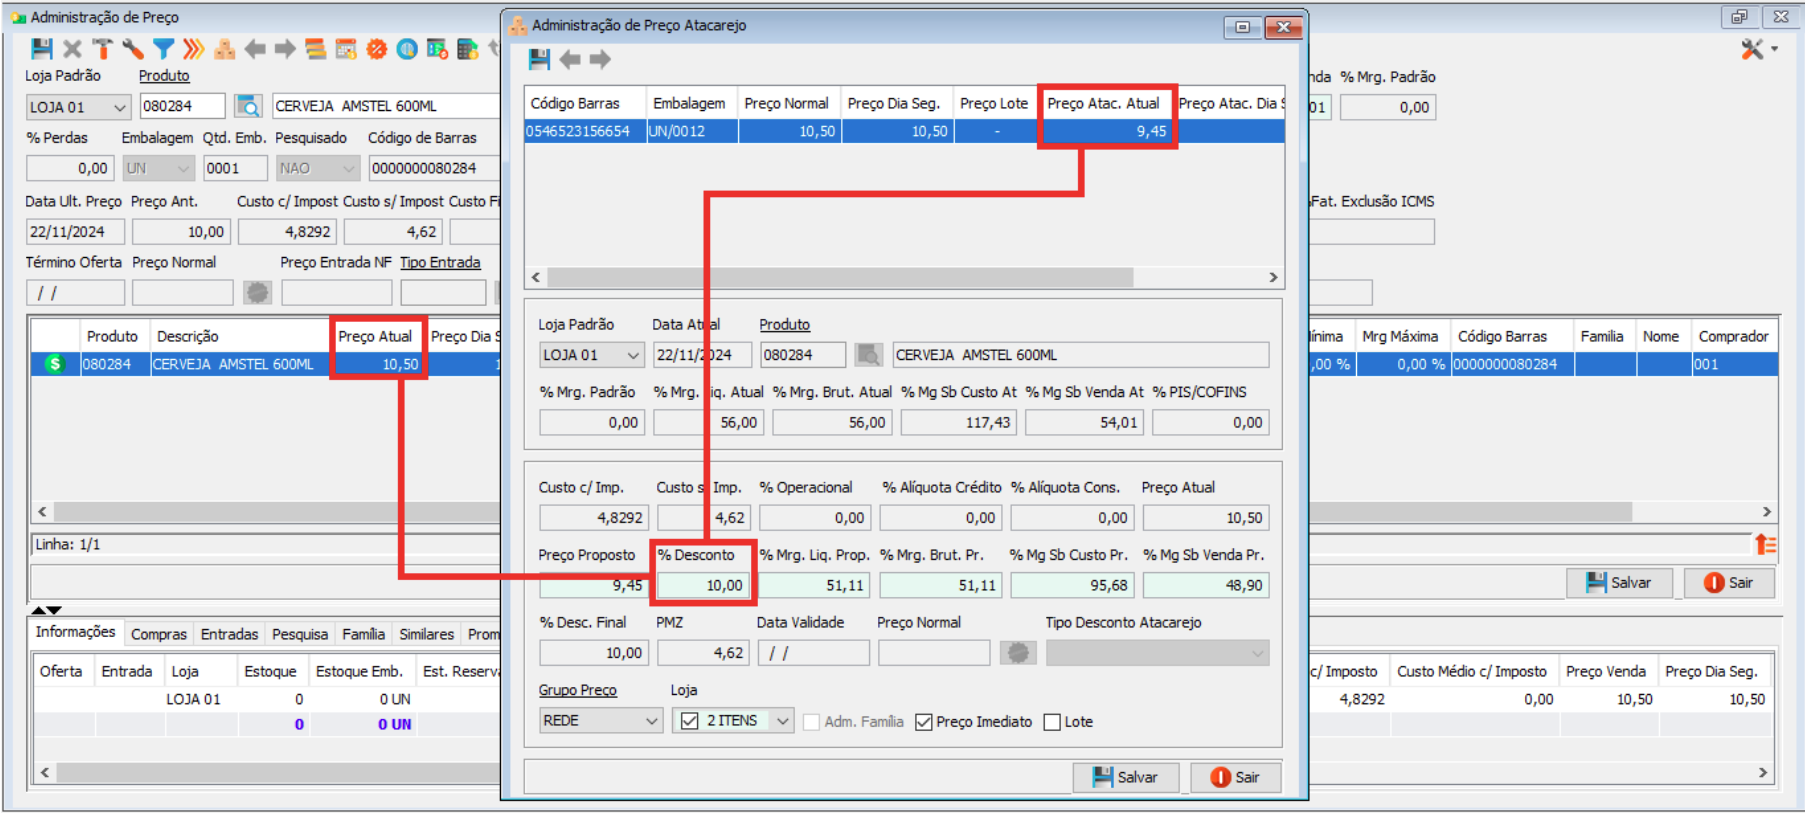
Task: Click the calendar icon in main toolbar
Action: 346,49
